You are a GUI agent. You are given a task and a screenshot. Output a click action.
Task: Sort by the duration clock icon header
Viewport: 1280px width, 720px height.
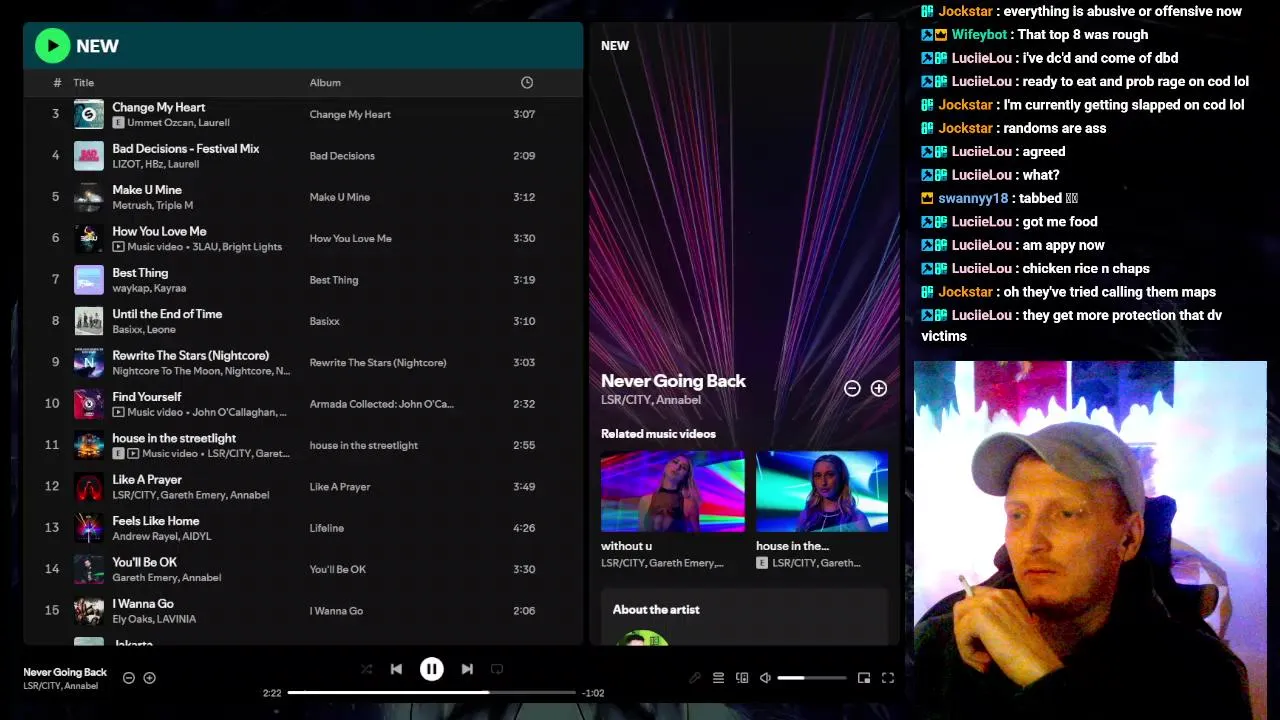point(527,83)
